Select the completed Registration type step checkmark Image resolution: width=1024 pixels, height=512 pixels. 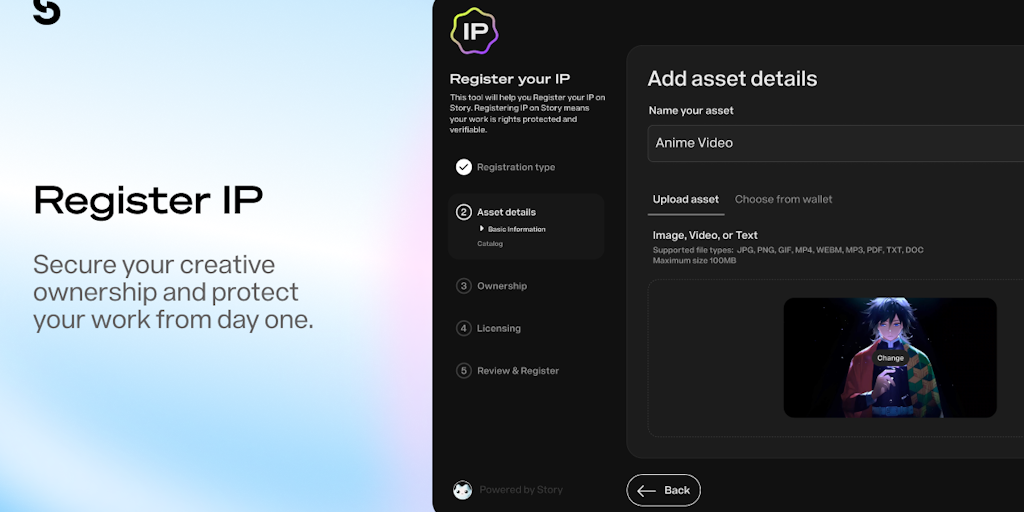(x=464, y=167)
